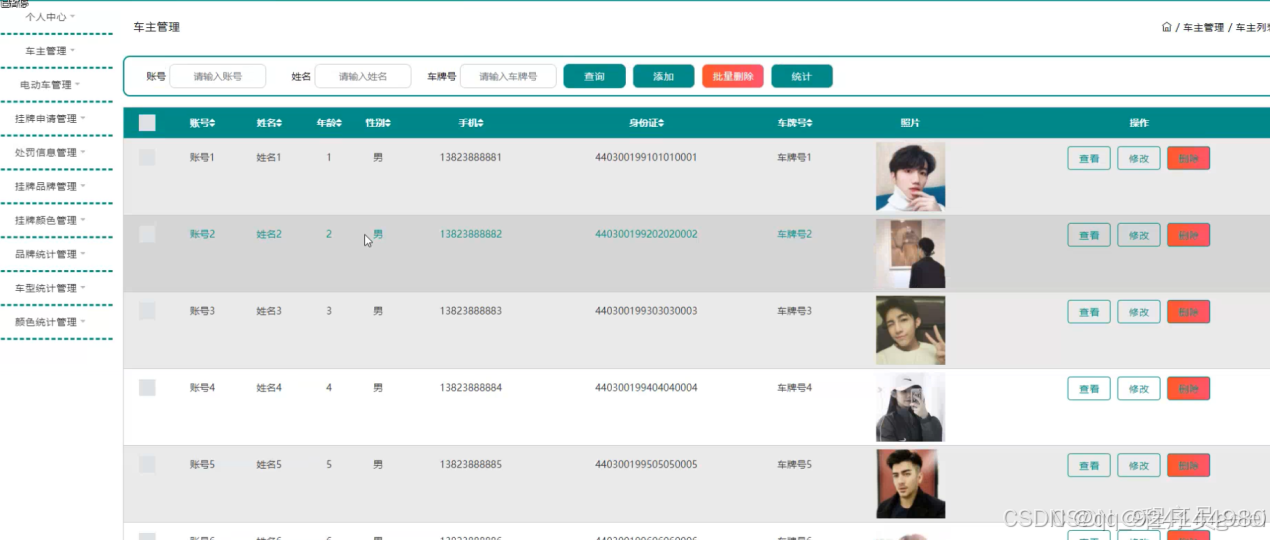Screen dimensions: 1270x540
Task: Check the checkbox for row 账号5
Action: coord(147,464)
